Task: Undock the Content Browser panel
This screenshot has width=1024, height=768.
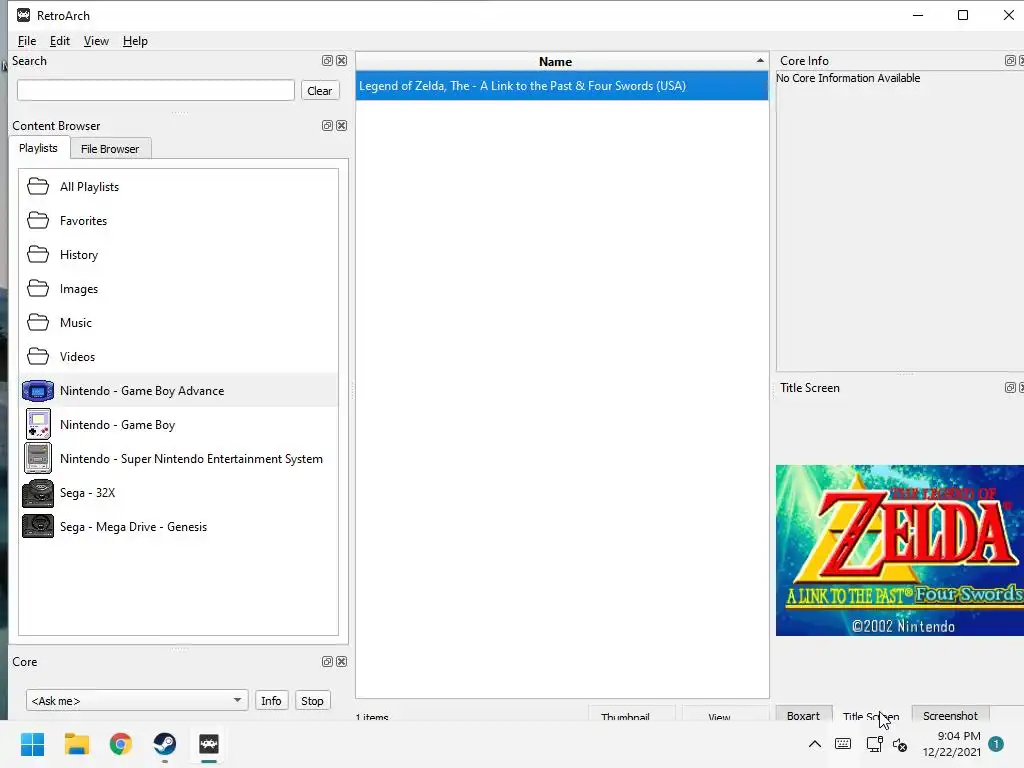Action: tap(327, 125)
